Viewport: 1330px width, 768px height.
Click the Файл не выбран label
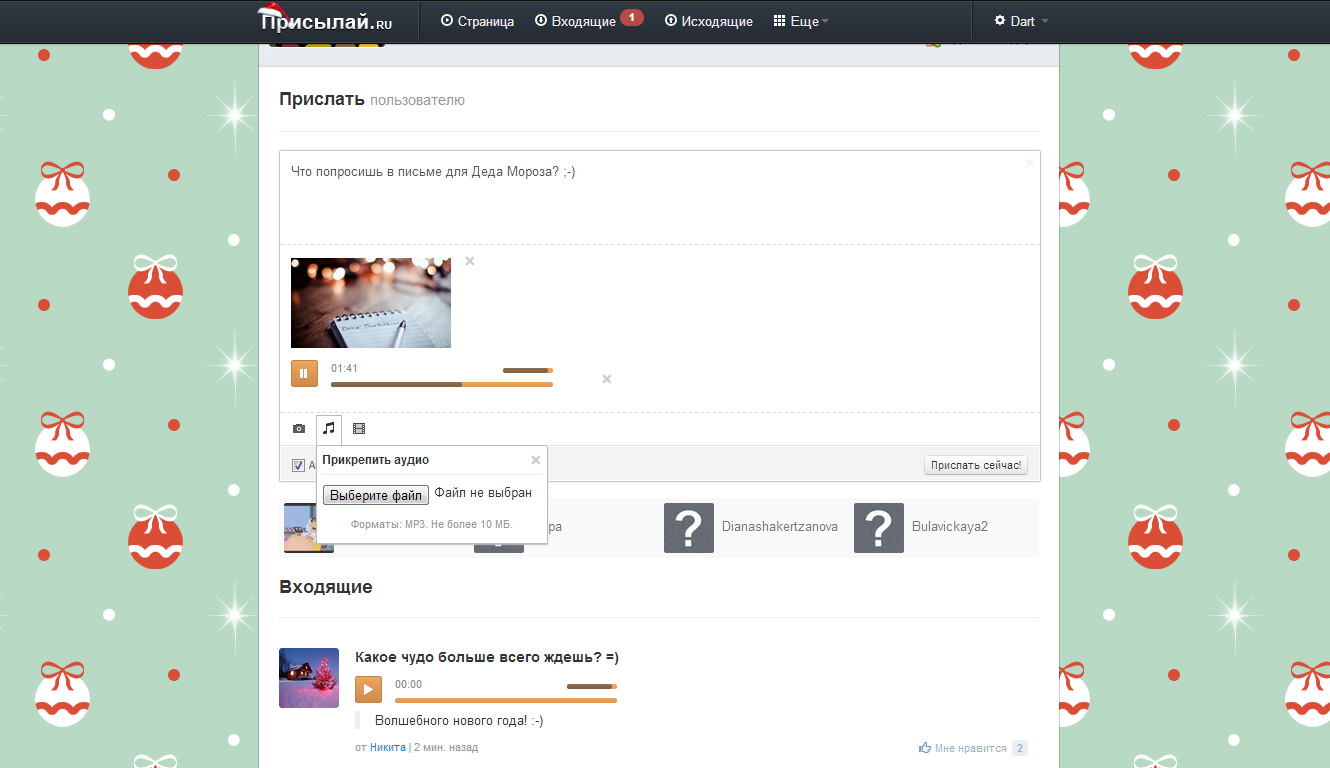pos(483,493)
